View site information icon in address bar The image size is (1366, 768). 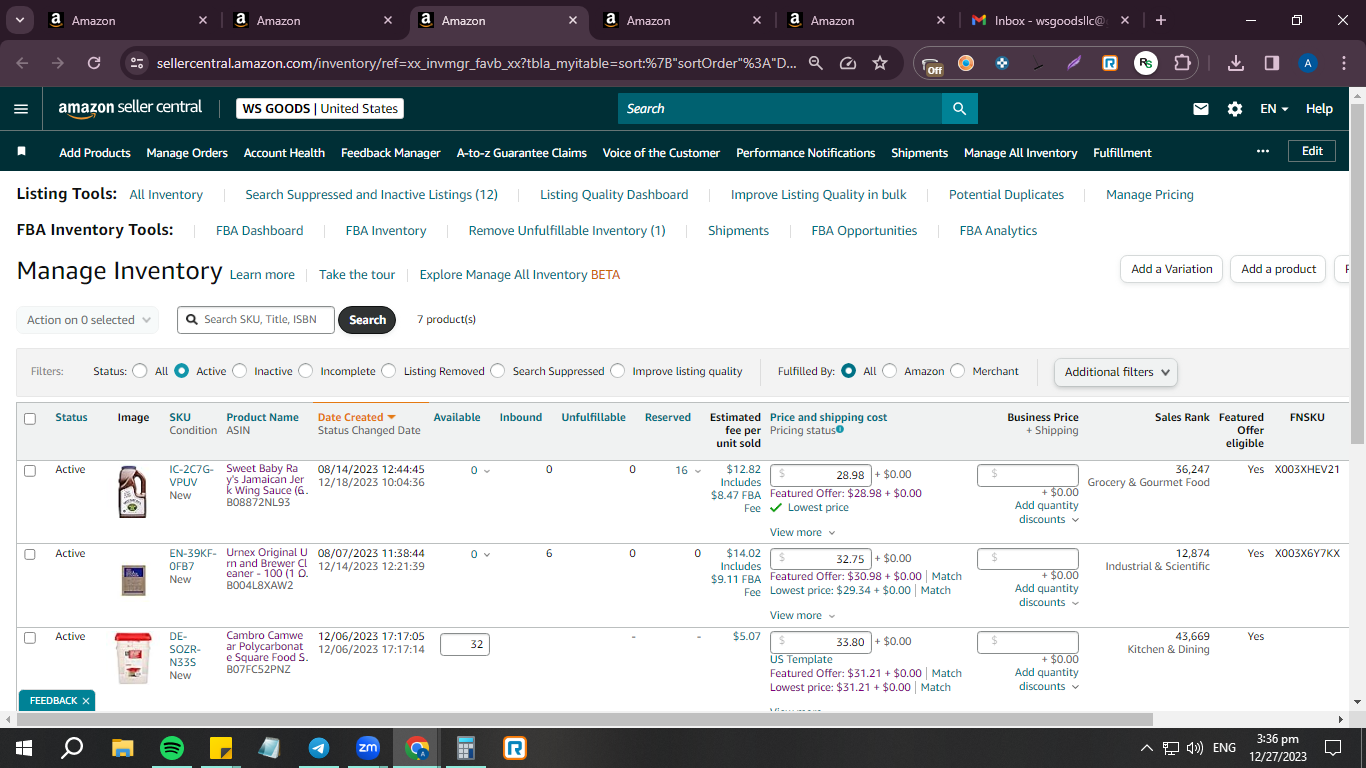138,63
